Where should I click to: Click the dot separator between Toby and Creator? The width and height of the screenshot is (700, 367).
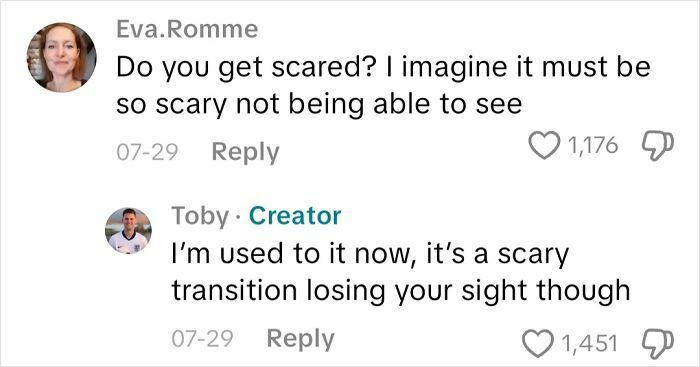[238, 218]
